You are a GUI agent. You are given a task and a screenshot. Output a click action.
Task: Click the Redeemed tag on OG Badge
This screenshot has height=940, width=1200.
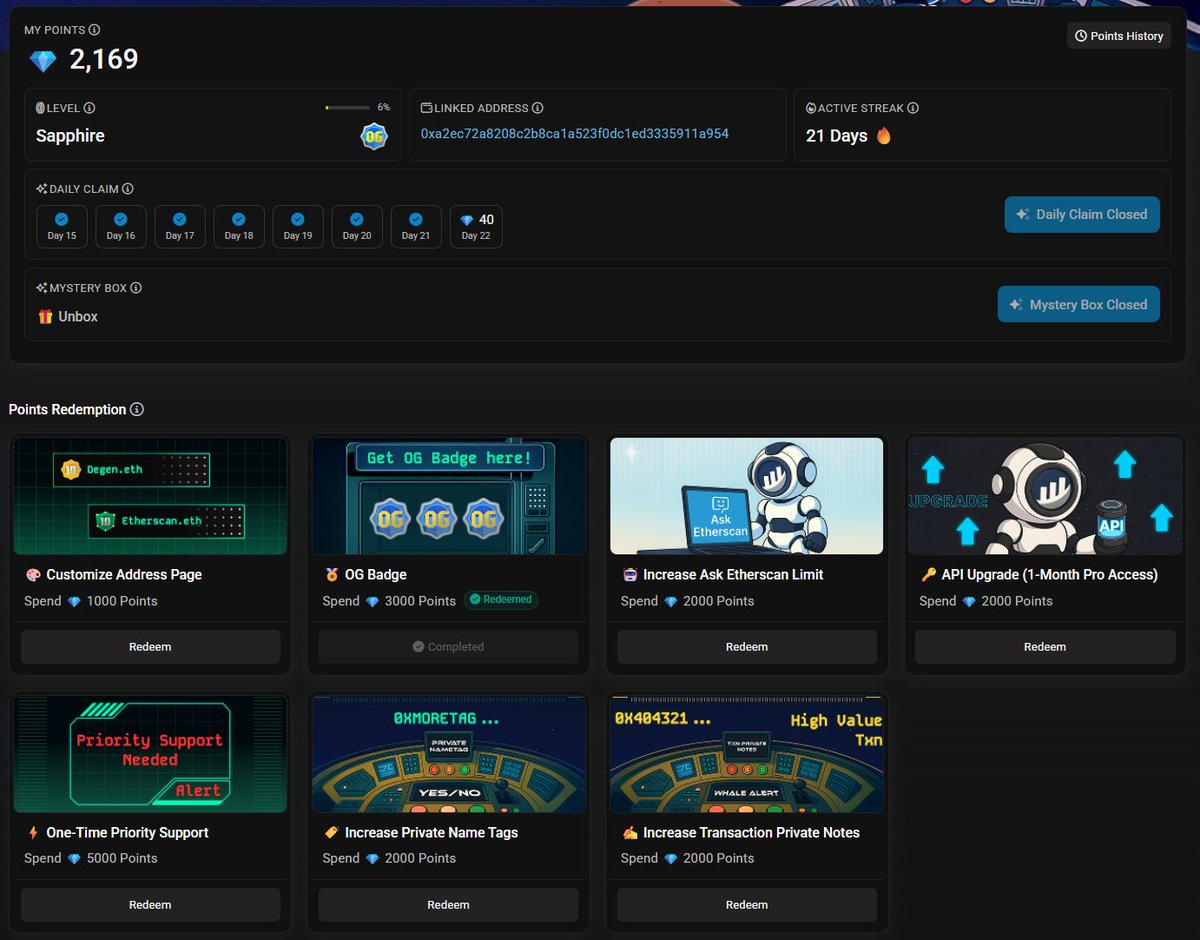pos(501,600)
